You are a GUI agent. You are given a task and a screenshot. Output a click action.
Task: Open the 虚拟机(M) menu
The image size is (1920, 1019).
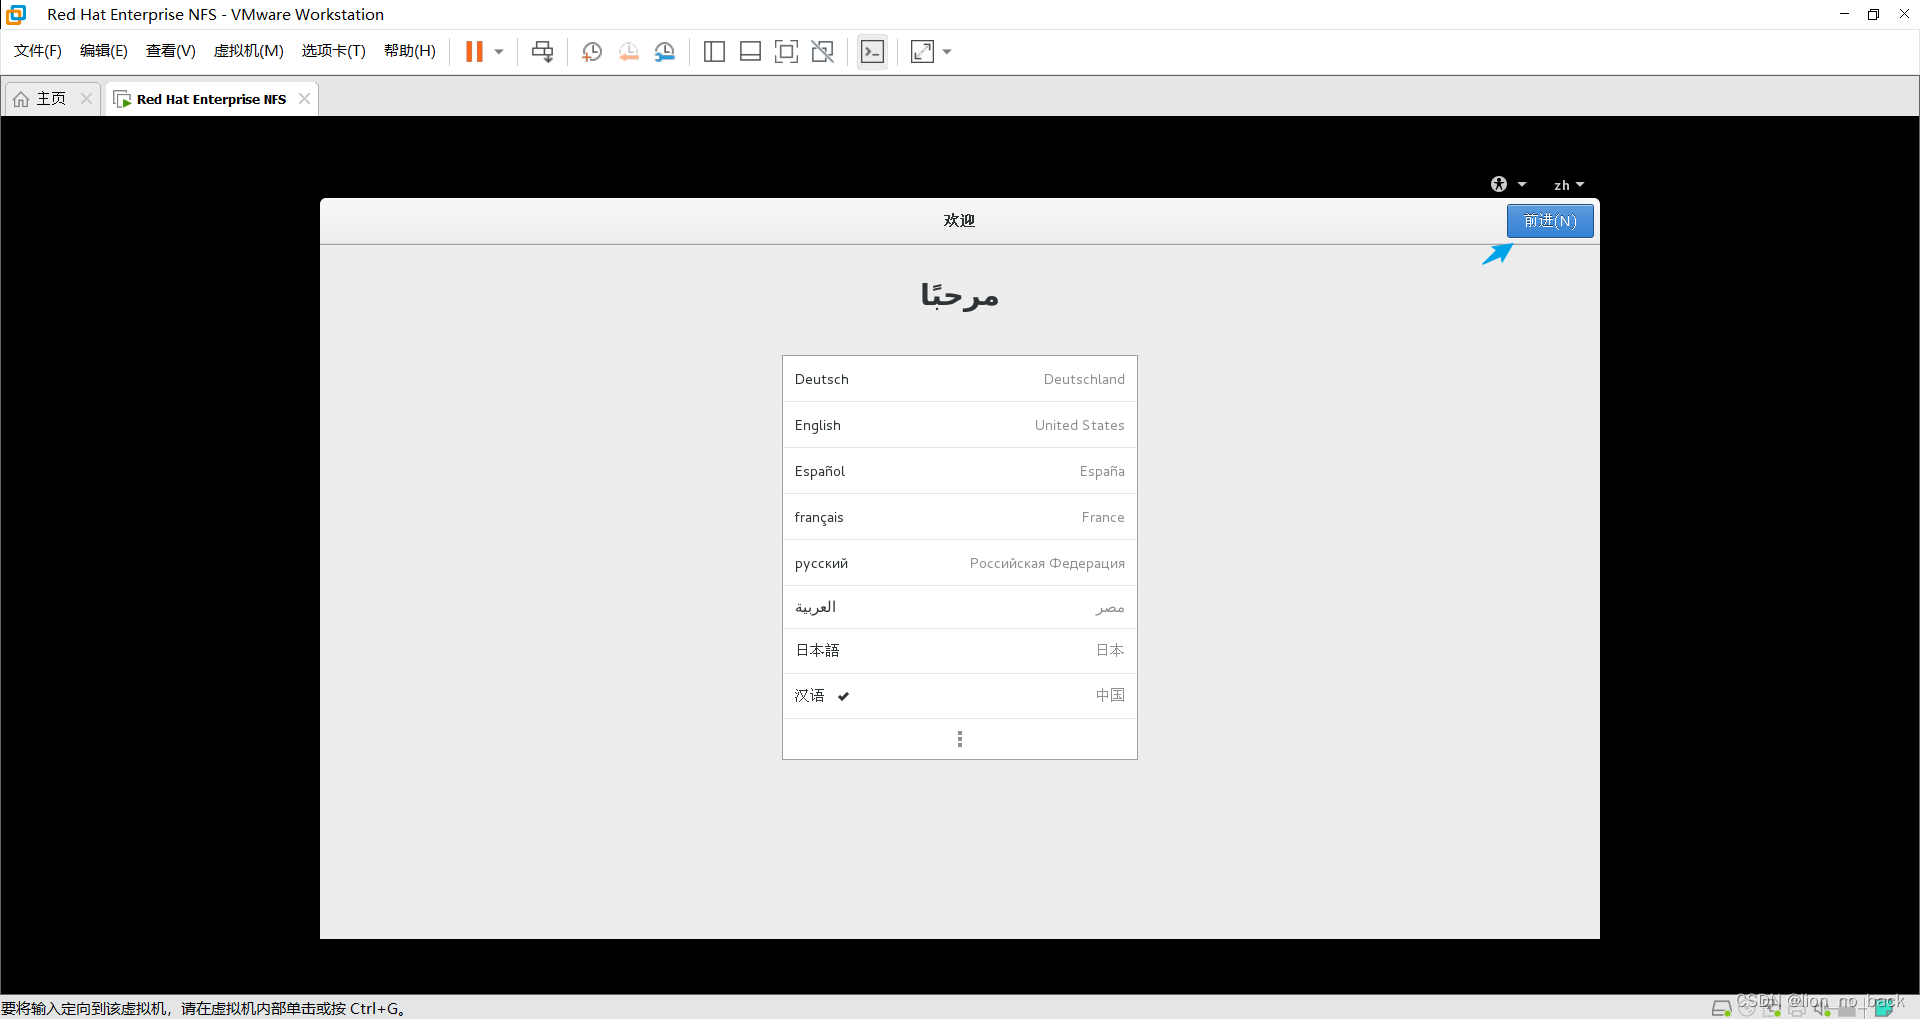[249, 51]
